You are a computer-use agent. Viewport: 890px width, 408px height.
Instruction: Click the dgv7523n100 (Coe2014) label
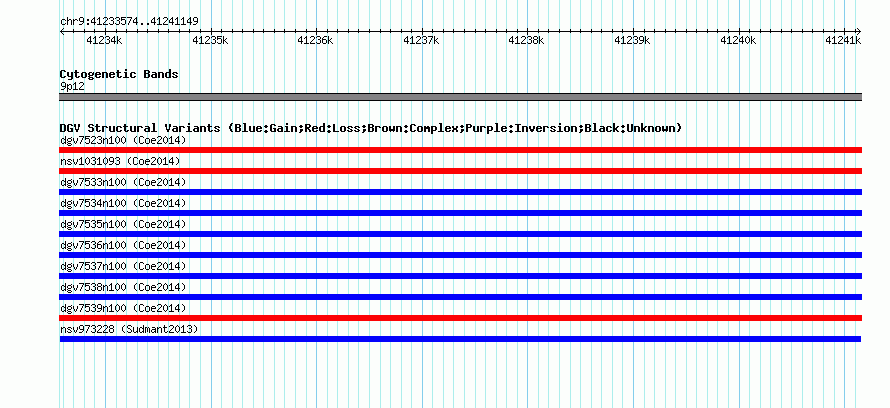pyautogui.click(x=123, y=140)
